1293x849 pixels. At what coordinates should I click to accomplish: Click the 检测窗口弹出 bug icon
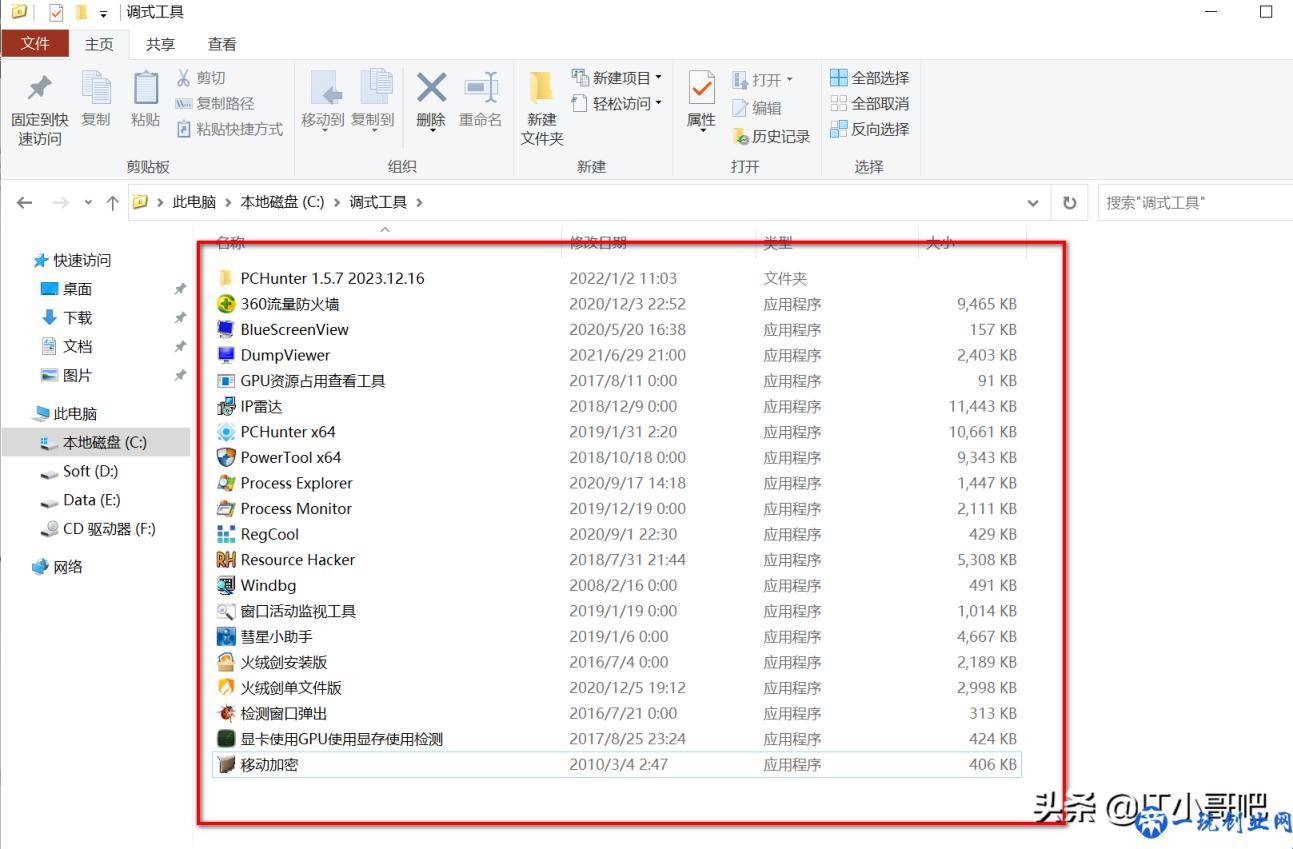[x=226, y=713]
